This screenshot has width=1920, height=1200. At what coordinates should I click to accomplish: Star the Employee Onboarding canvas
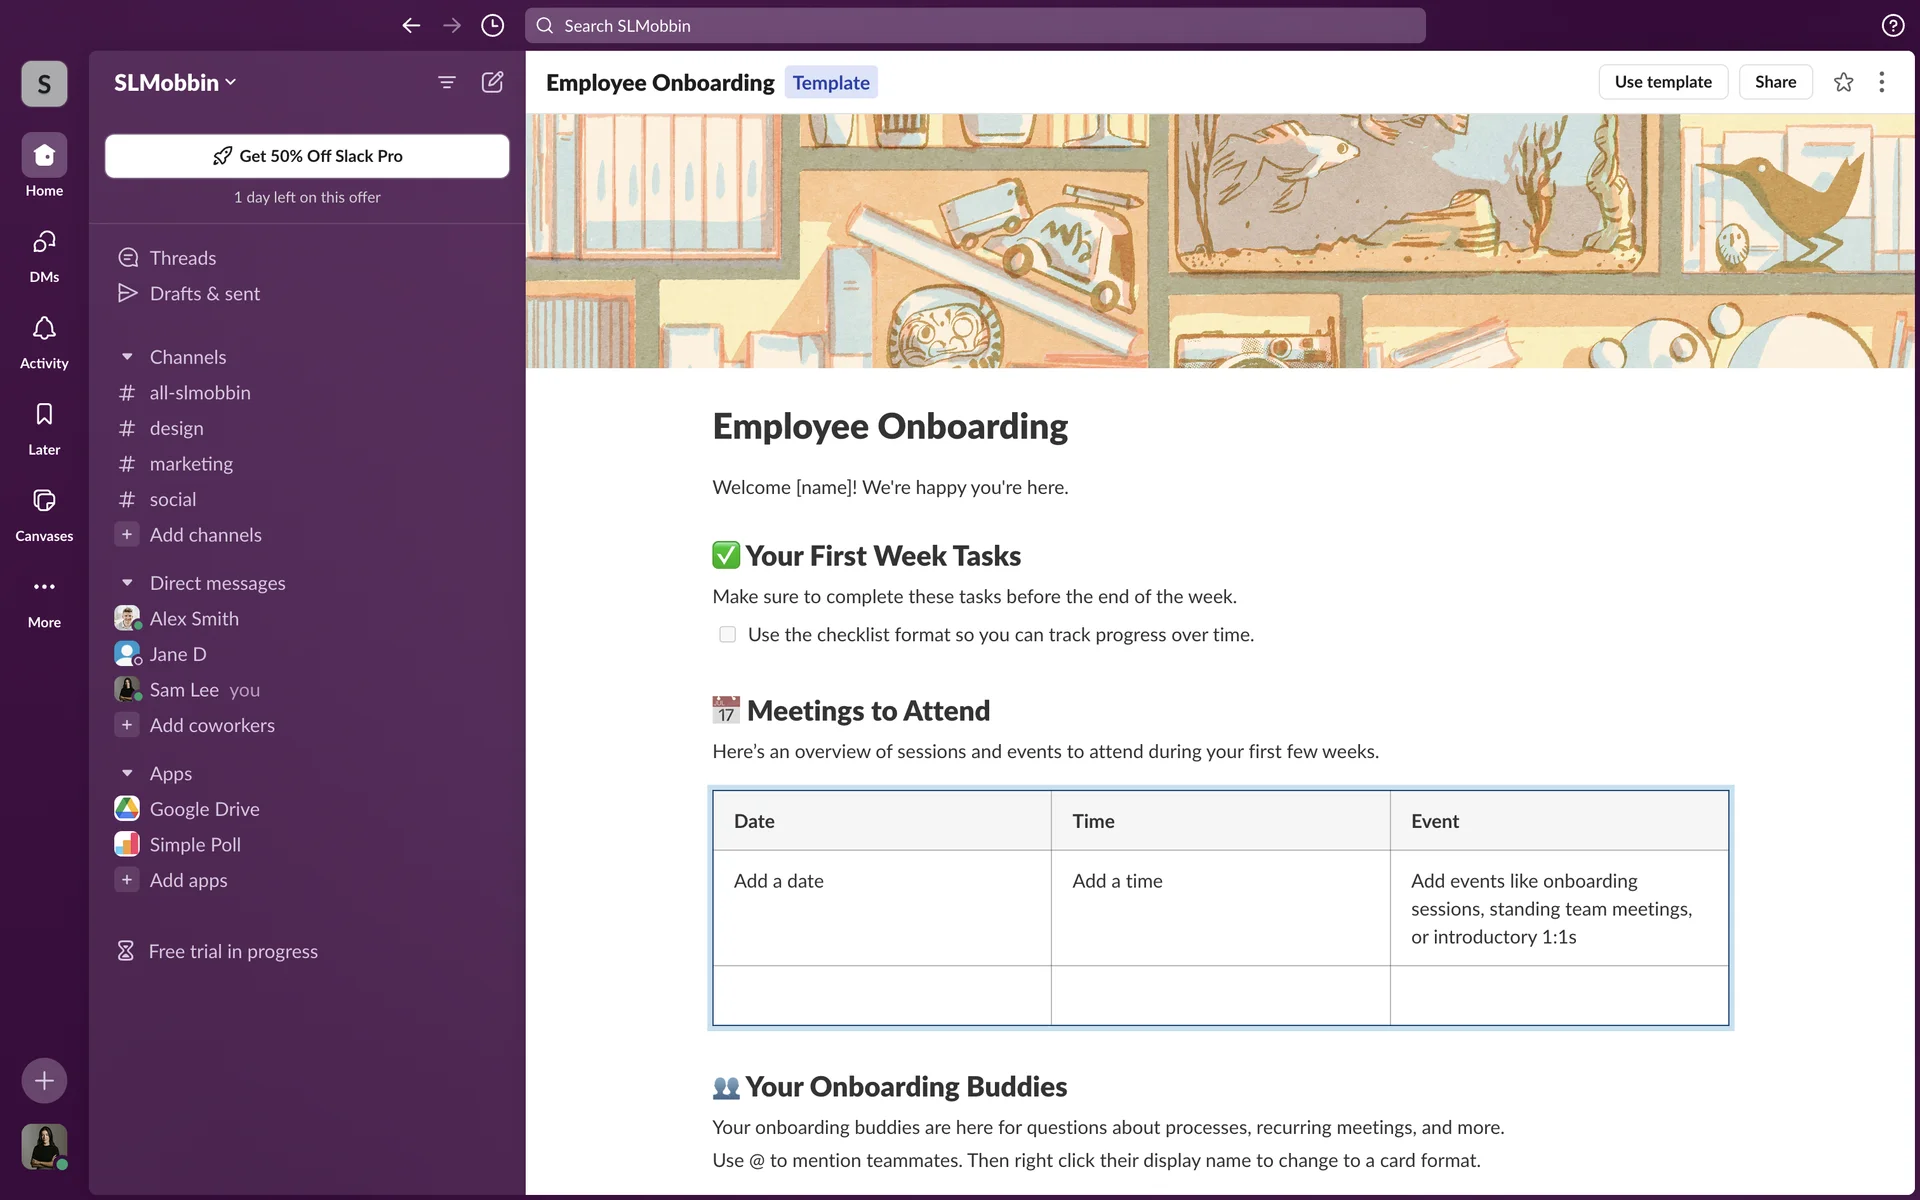pos(1843,82)
